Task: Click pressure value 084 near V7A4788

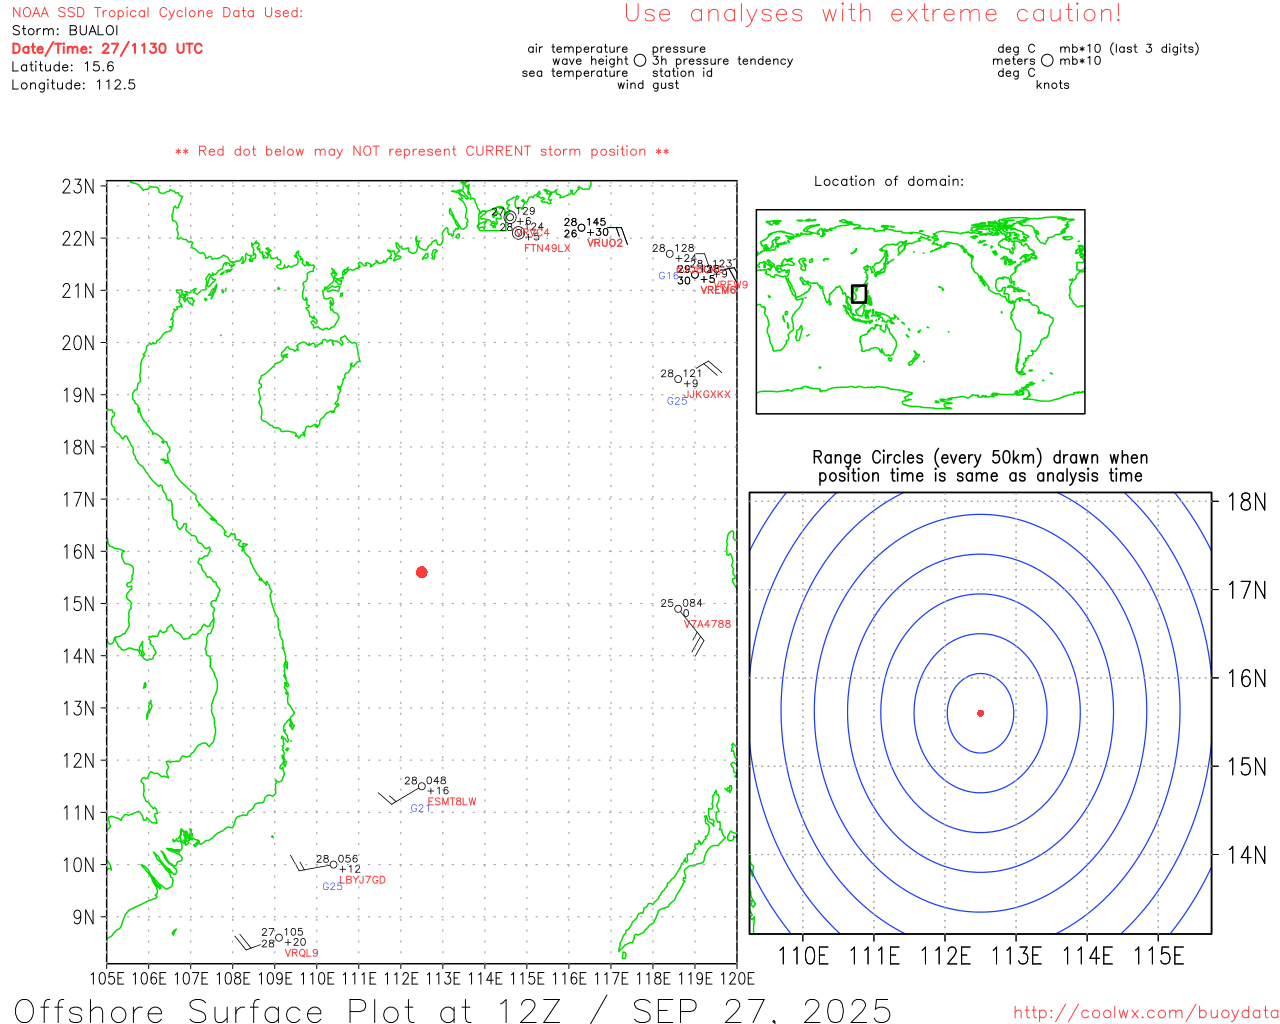Action: (x=693, y=603)
